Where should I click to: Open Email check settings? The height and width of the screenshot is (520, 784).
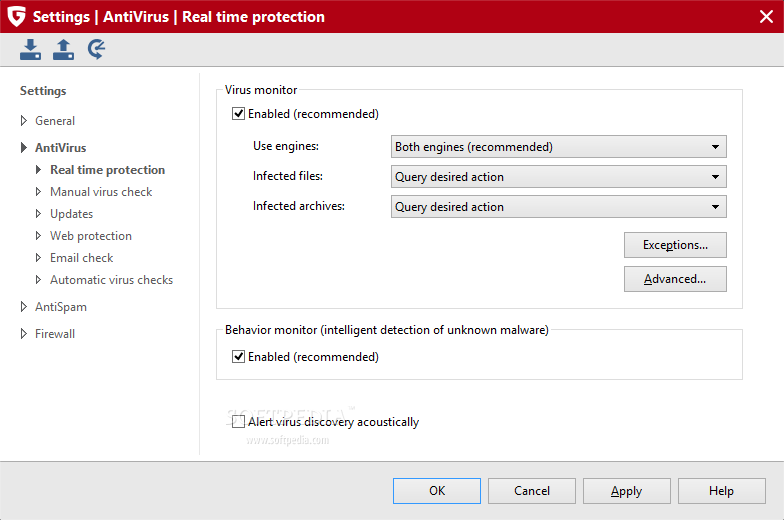(82, 258)
